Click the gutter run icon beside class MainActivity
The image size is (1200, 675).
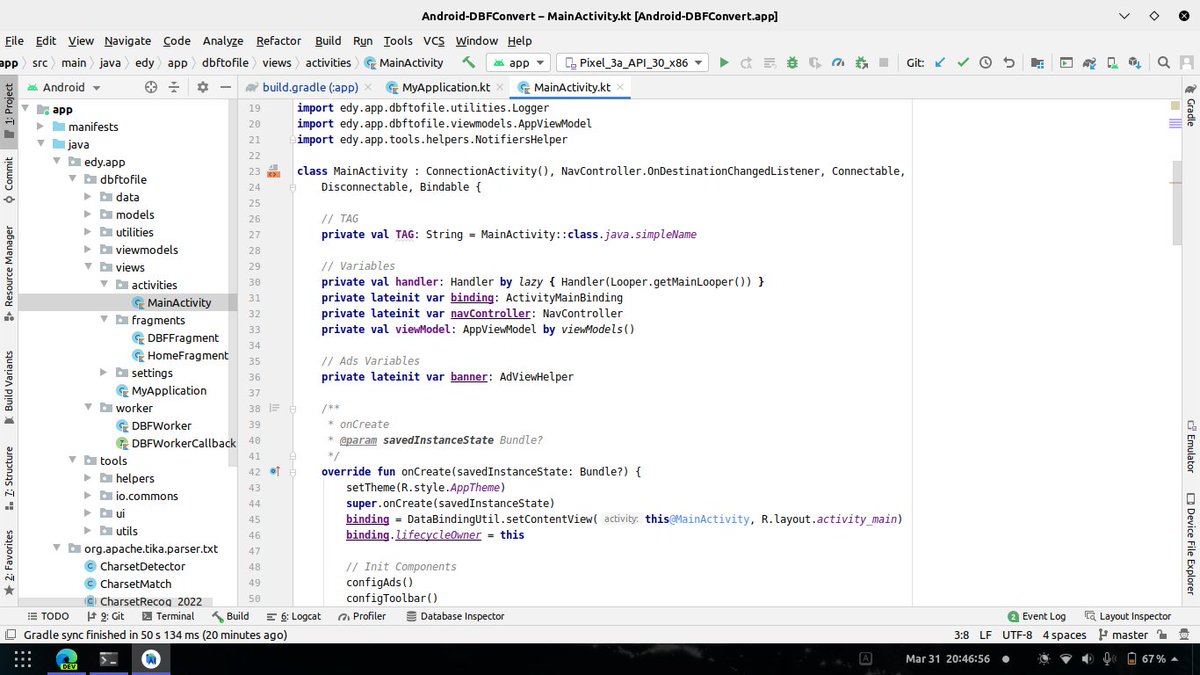pyautogui.click(x=273, y=172)
